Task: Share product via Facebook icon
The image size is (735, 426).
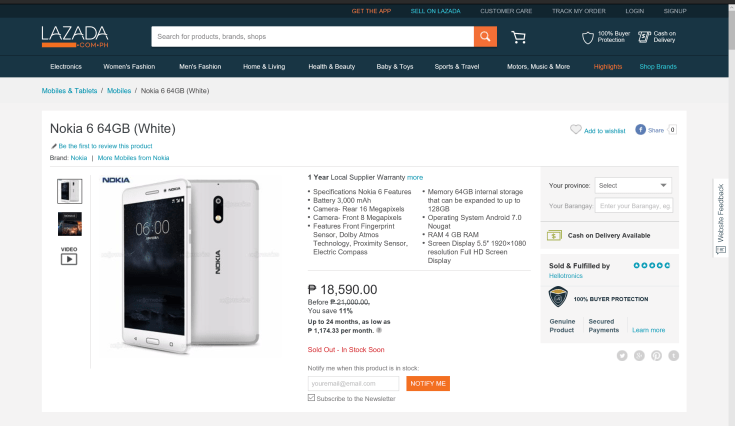Action: [x=641, y=130]
